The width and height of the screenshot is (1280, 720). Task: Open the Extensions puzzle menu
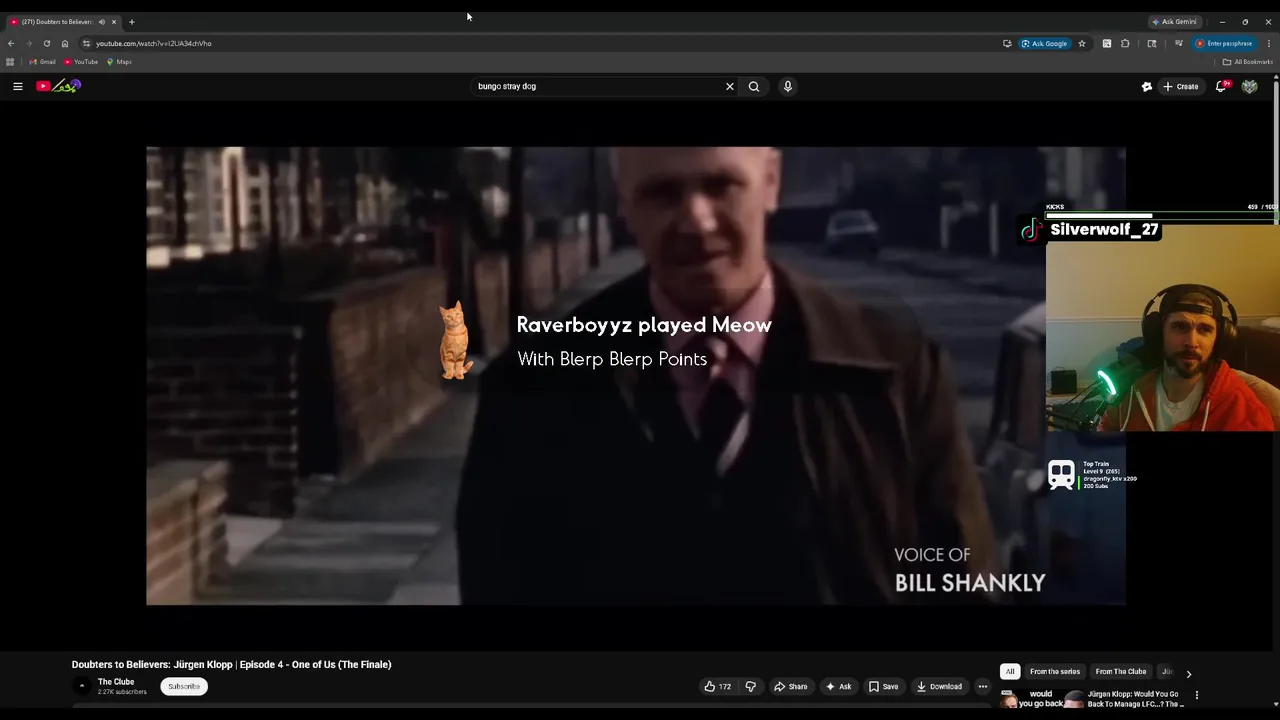click(1125, 44)
